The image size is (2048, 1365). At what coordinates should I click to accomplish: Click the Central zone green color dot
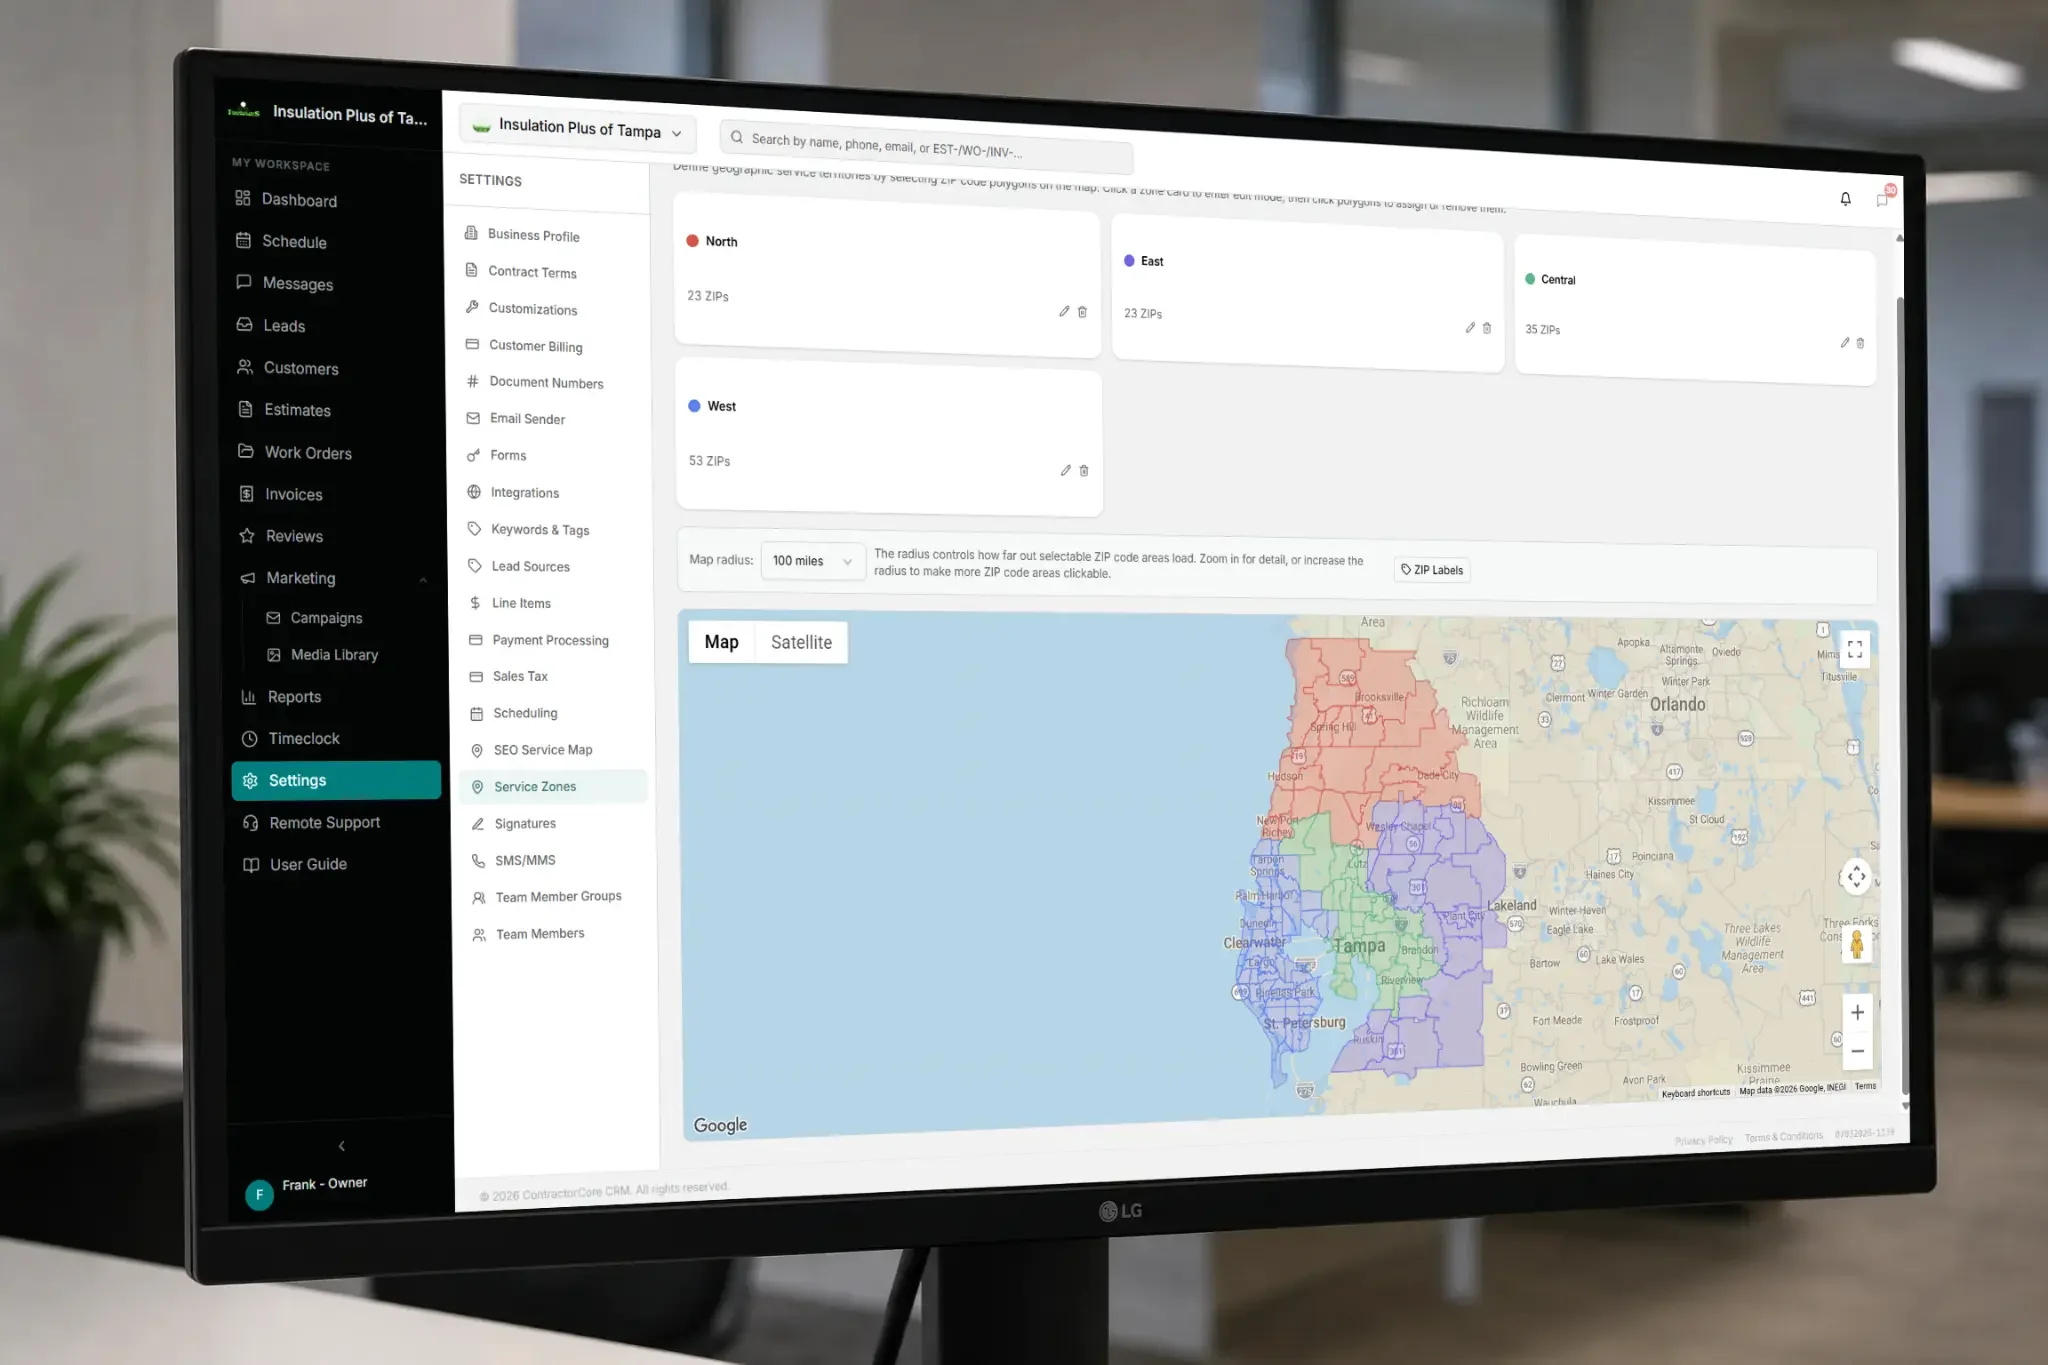click(x=1530, y=279)
